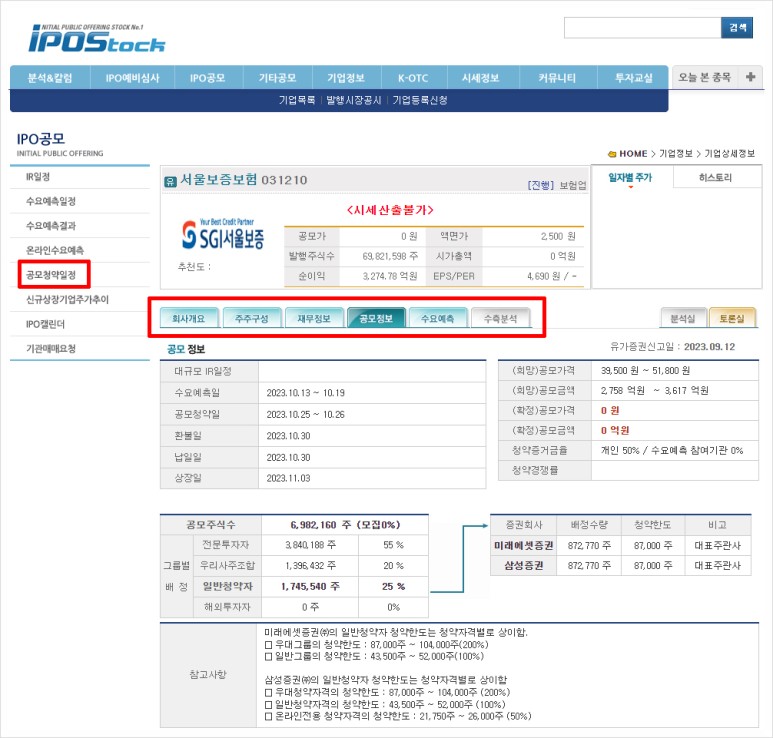773x738 pixels.
Task: Open 수요예측결과 in the sidebar
Action: [x=51, y=226]
